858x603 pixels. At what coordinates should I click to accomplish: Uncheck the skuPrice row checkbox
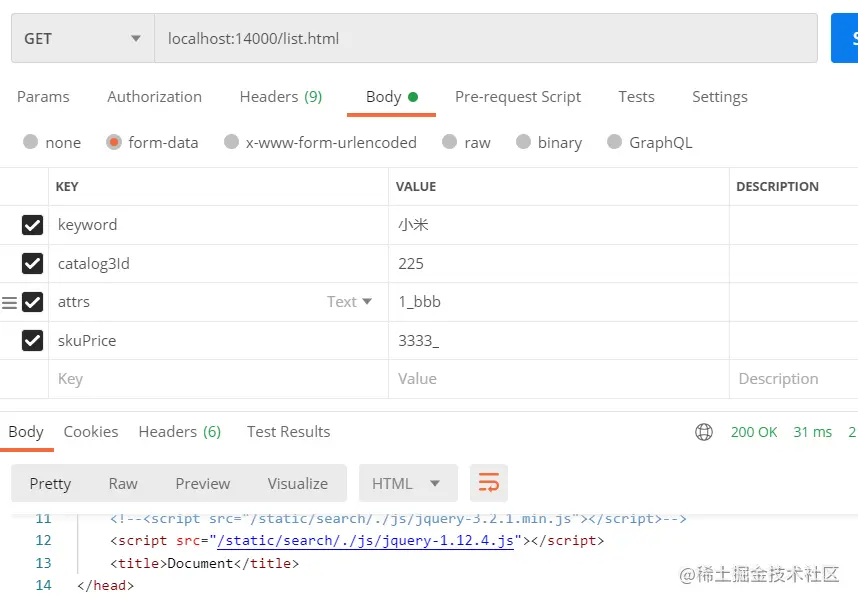(x=32, y=340)
